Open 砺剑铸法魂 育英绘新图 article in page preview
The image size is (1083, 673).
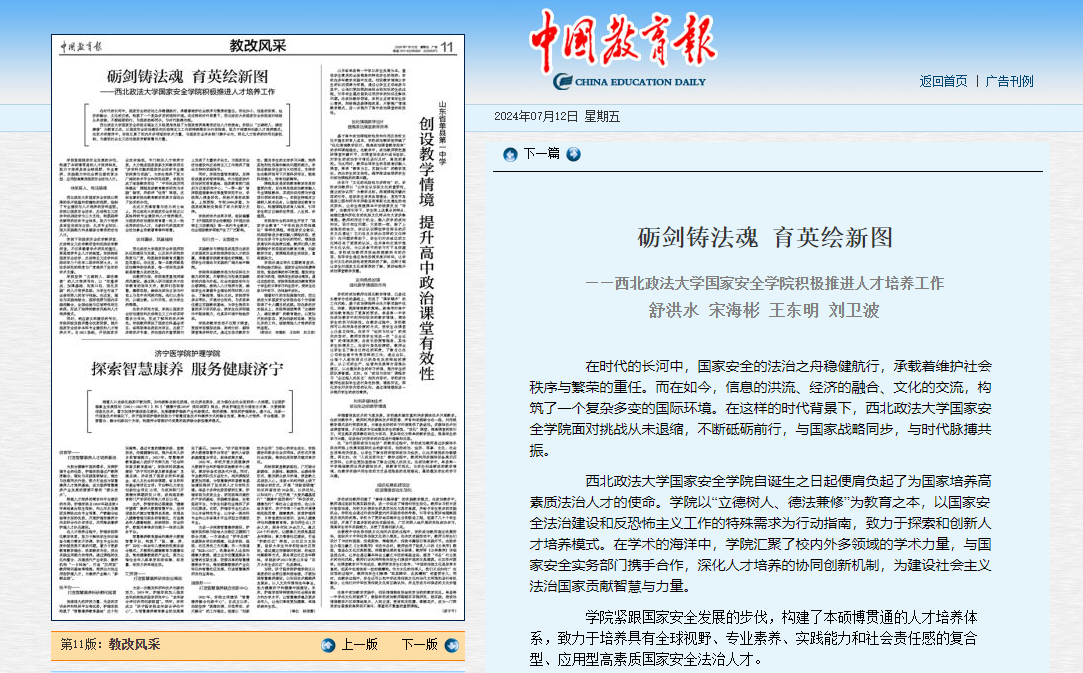click(188, 76)
